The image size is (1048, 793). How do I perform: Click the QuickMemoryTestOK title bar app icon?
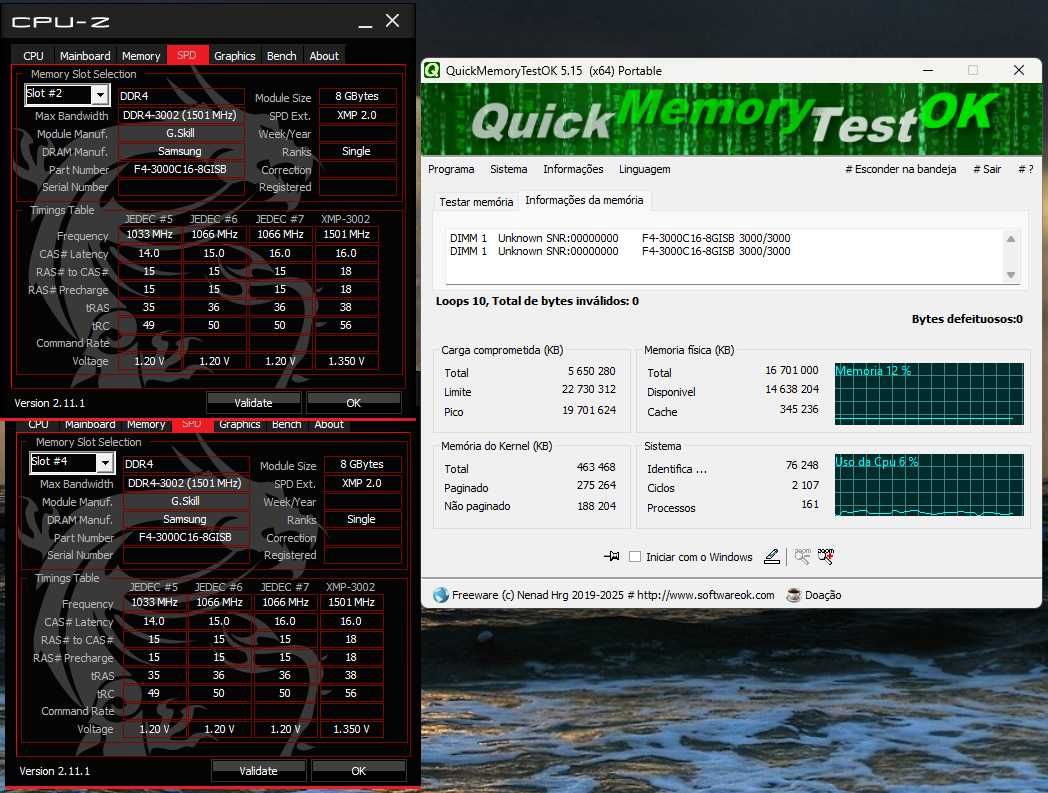tap(432, 70)
